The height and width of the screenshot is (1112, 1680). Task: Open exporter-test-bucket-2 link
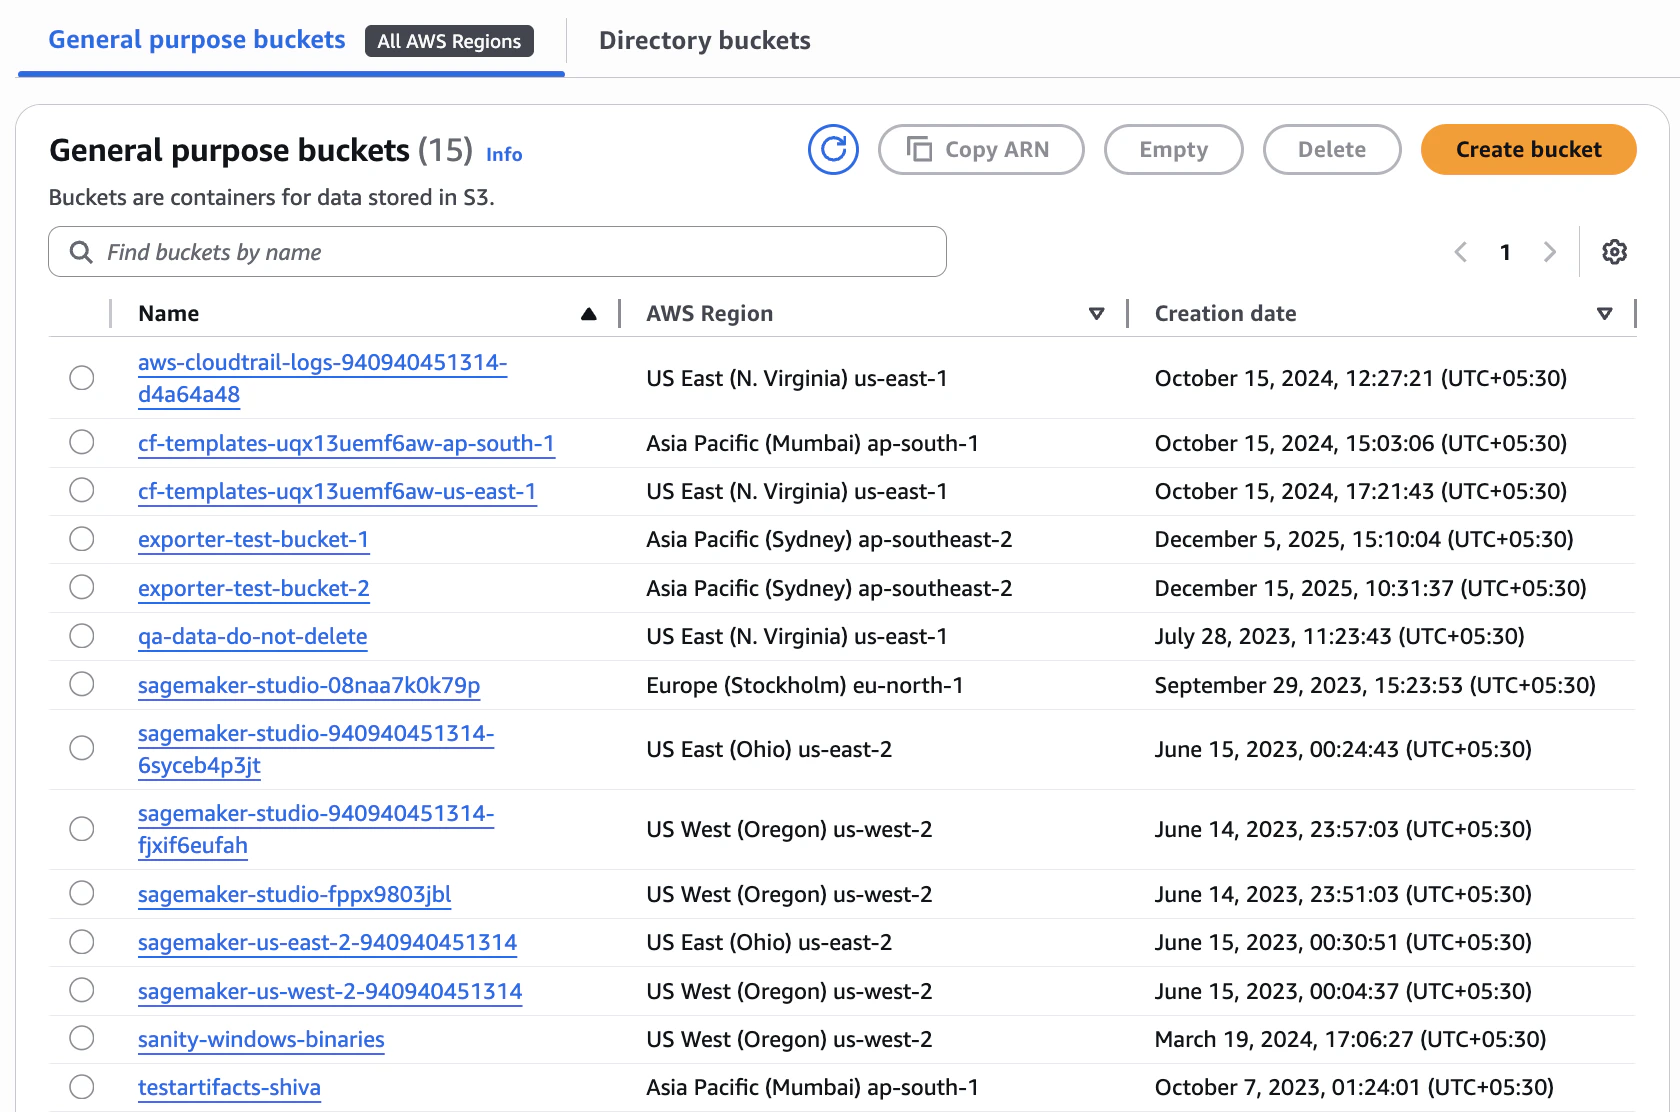coord(253,588)
